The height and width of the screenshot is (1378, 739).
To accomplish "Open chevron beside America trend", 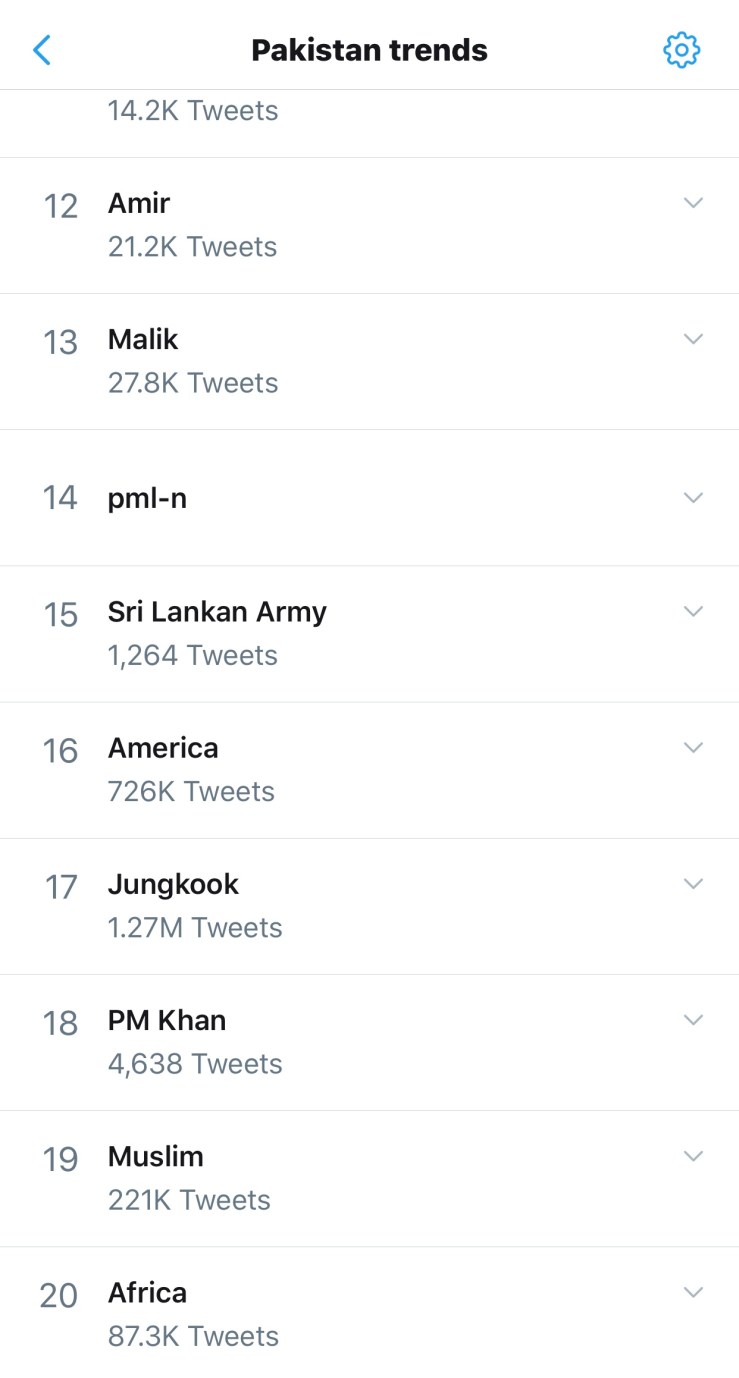I will coord(693,747).
